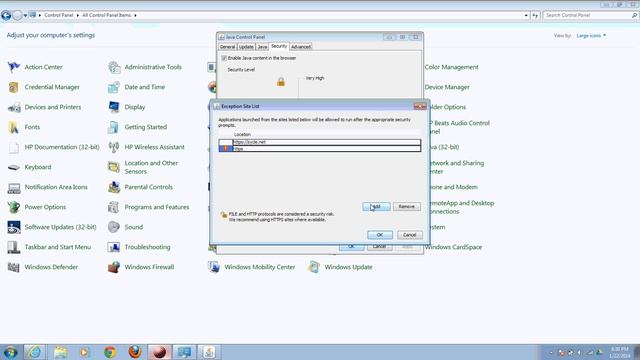Switch to Java taskbar button

(x=209, y=352)
